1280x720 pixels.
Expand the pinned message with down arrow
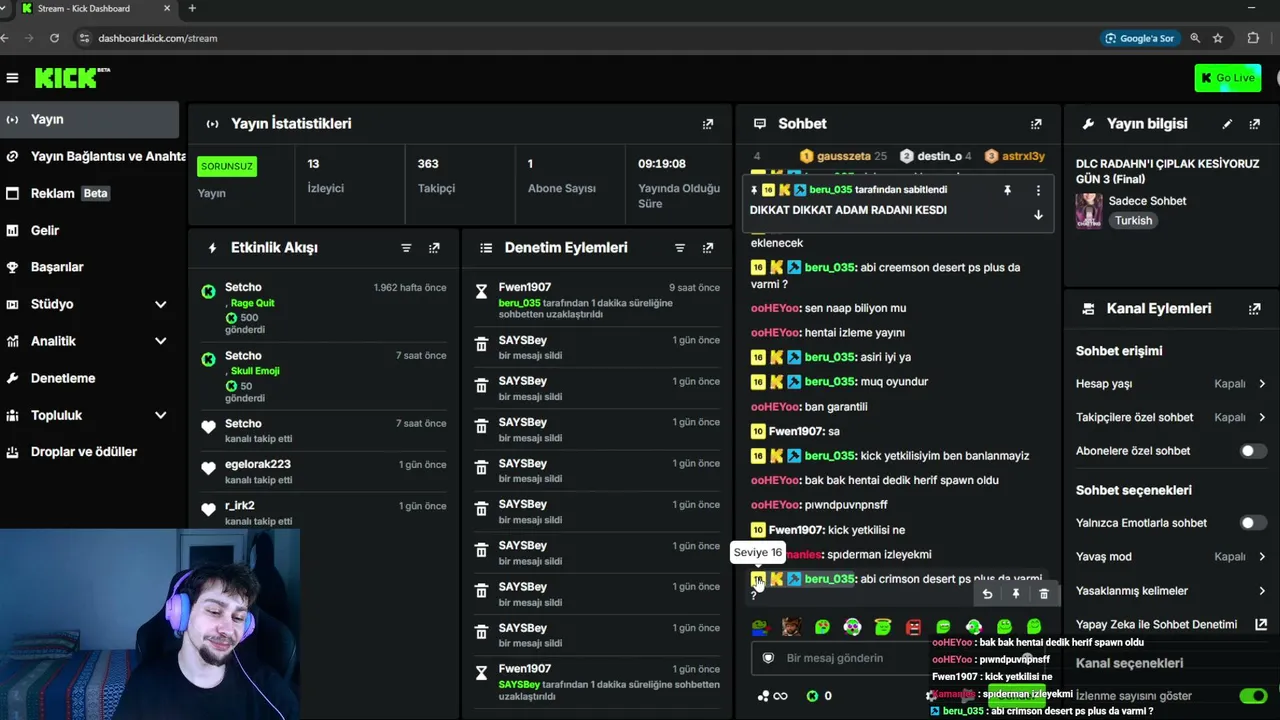(x=1038, y=215)
